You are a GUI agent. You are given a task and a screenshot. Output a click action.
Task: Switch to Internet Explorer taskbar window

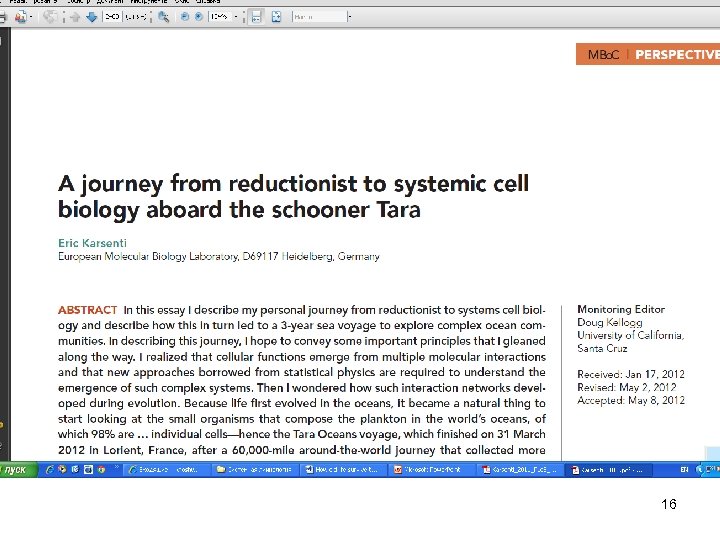coord(168,470)
